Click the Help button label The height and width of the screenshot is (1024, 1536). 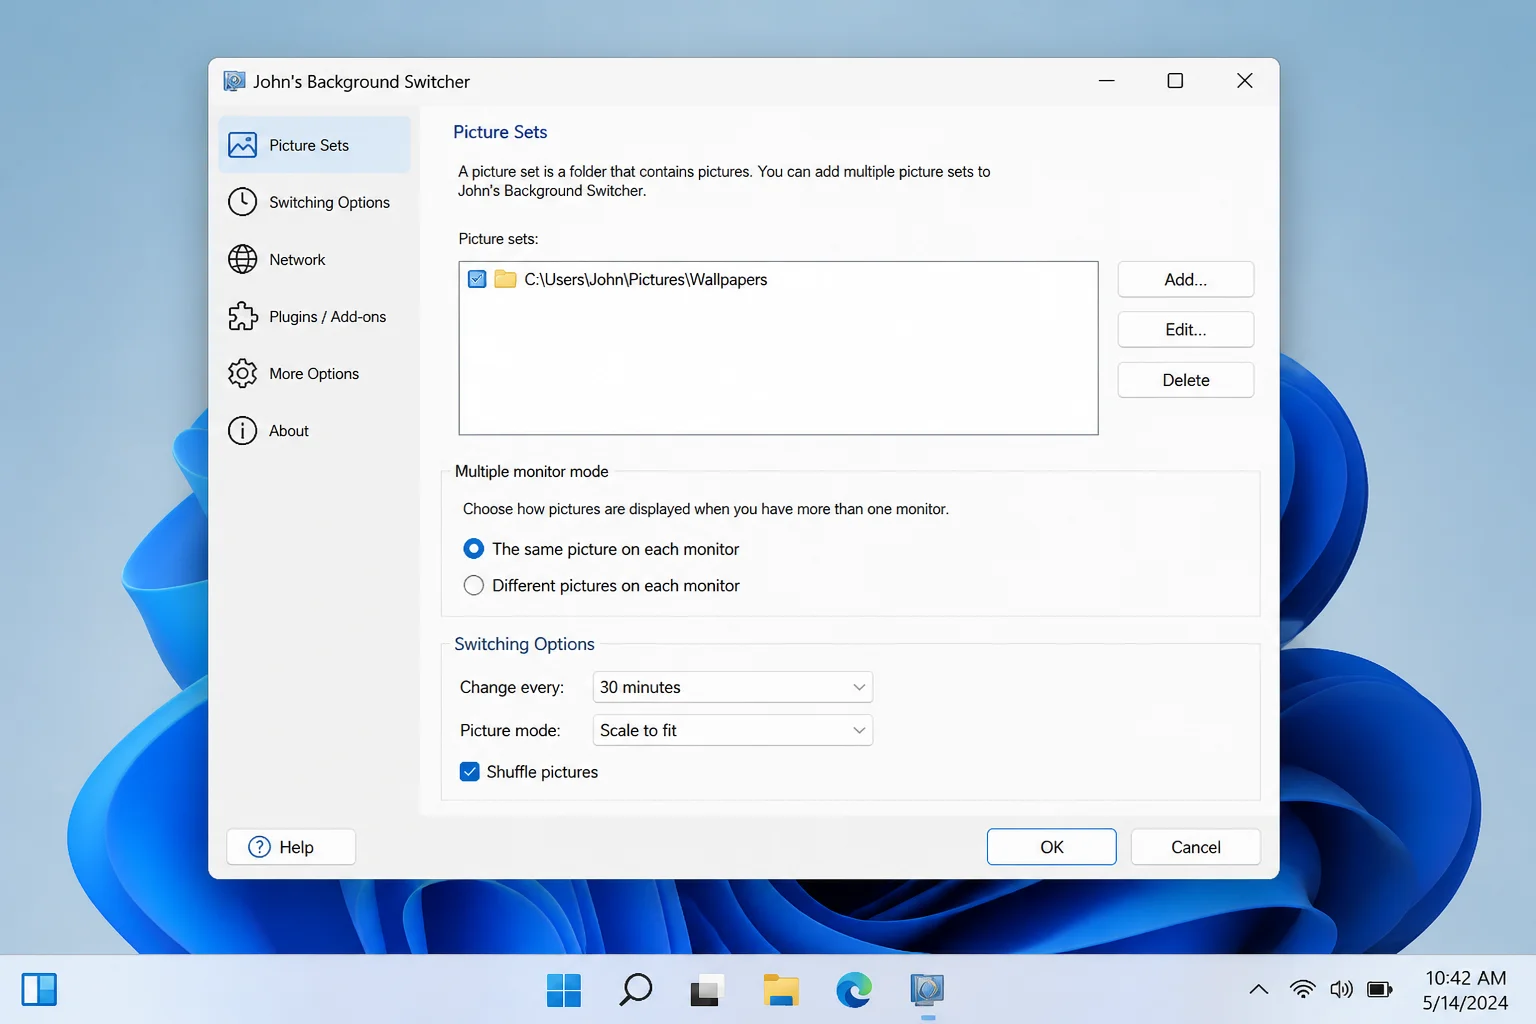pos(296,847)
